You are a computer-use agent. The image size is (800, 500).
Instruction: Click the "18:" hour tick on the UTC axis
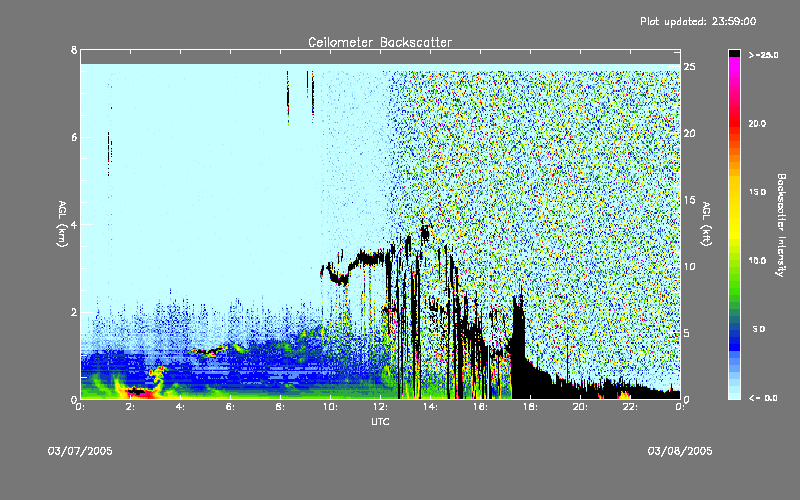[530, 407]
